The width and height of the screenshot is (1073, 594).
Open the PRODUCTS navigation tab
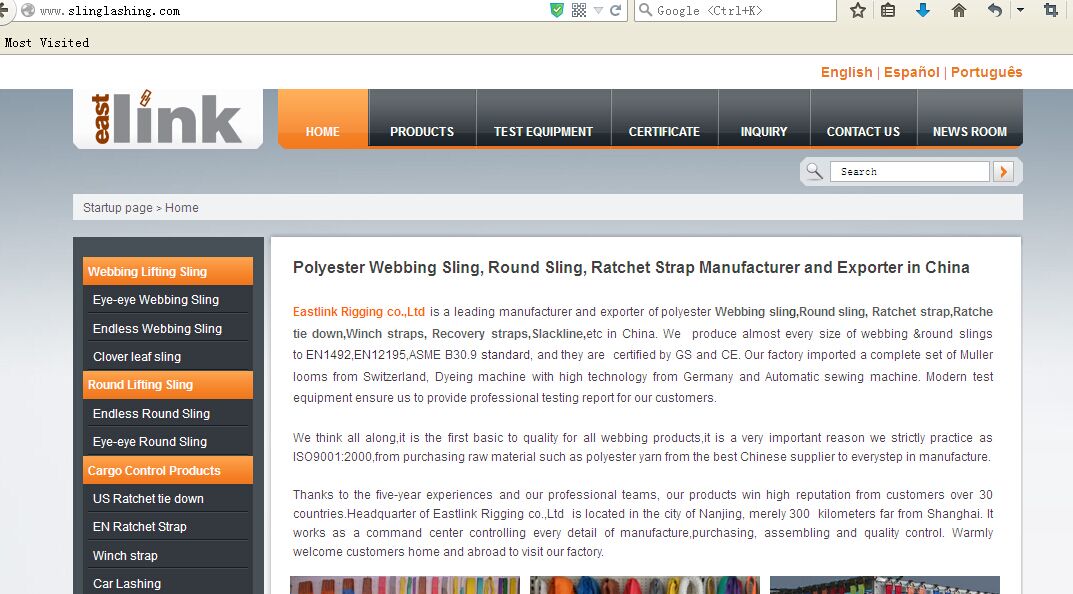tap(422, 118)
